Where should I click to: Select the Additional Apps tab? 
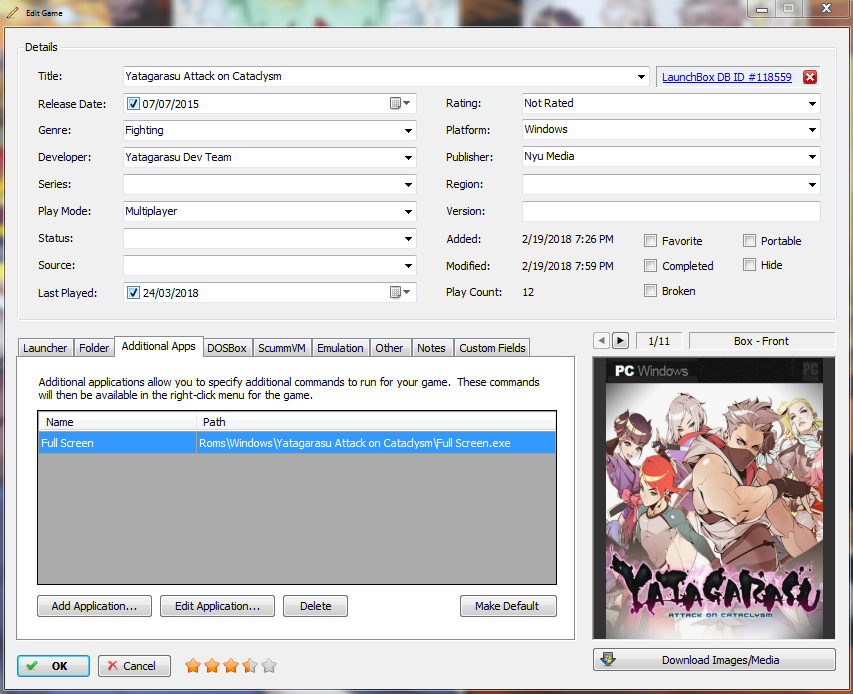(x=158, y=346)
